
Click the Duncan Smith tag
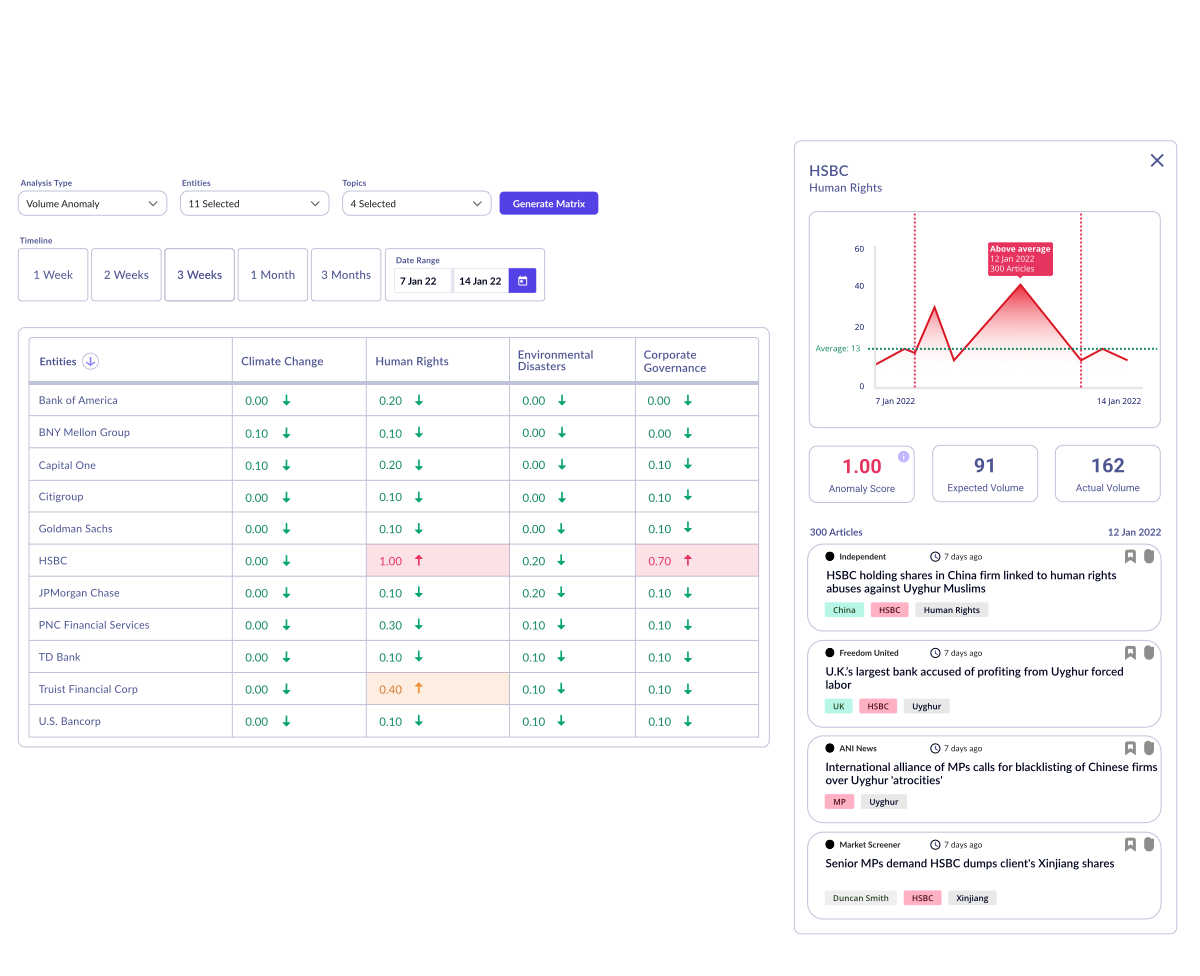pyautogui.click(x=861, y=898)
